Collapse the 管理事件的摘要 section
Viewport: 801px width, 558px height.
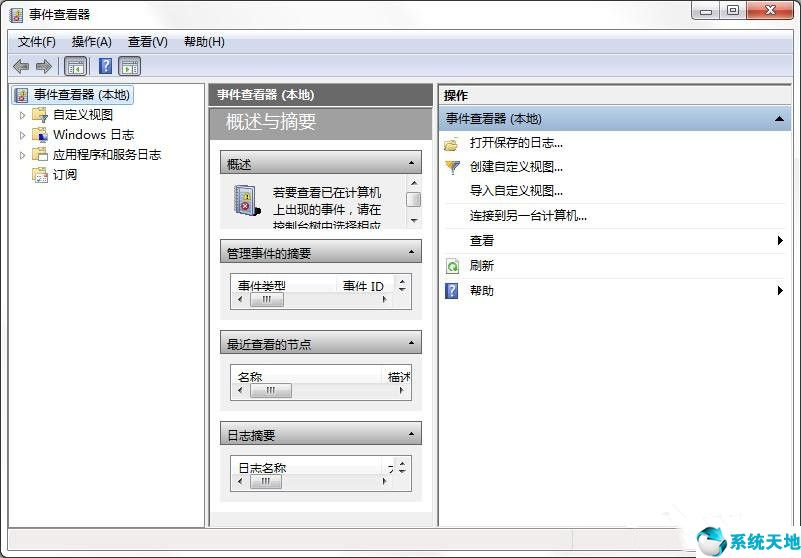pos(411,252)
